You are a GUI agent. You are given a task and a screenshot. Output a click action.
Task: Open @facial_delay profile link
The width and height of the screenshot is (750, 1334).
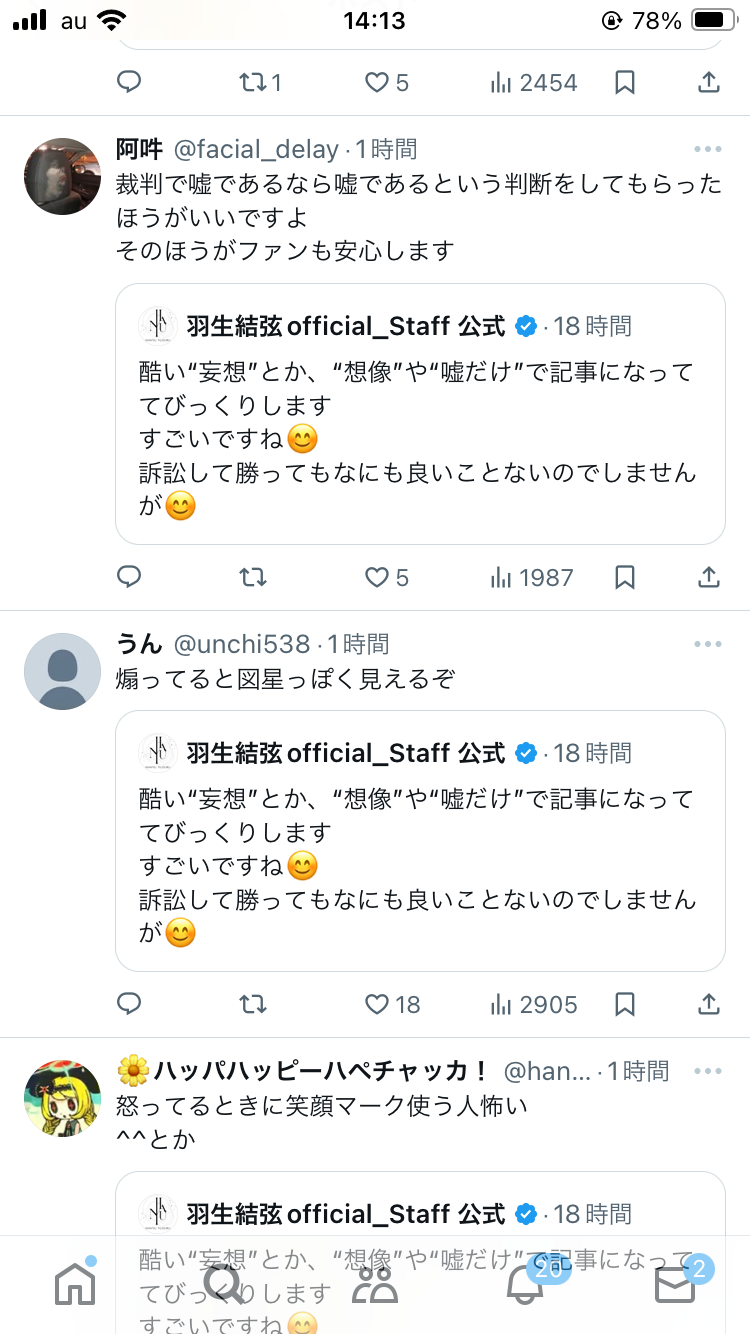(x=256, y=150)
